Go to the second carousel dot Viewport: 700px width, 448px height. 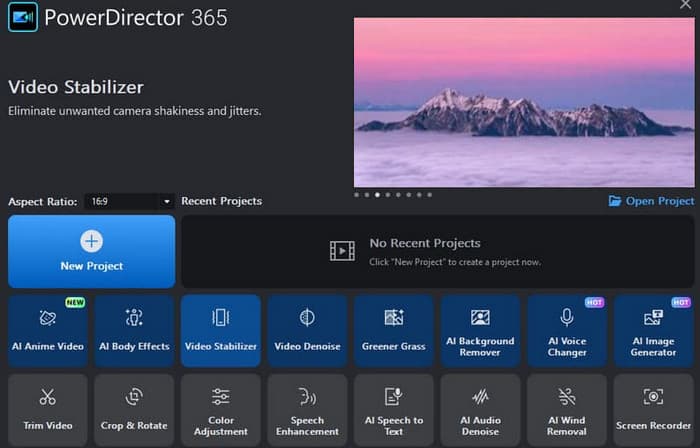[367, 195]
